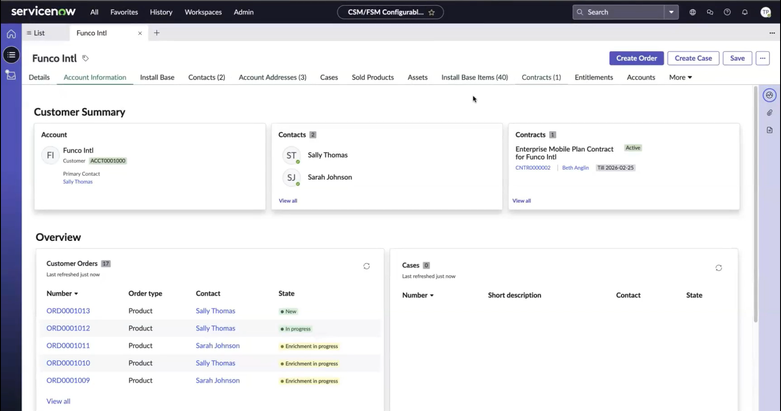Close the Funco Intl tab
The width and height of the screenshot is (781, 411).
(140, 33)
